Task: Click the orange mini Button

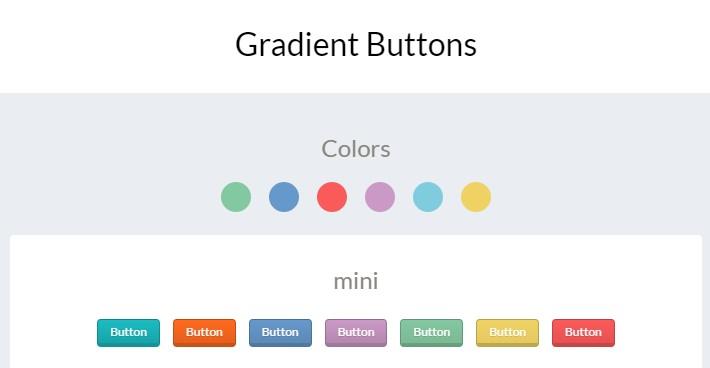Action: coord(204,333)
